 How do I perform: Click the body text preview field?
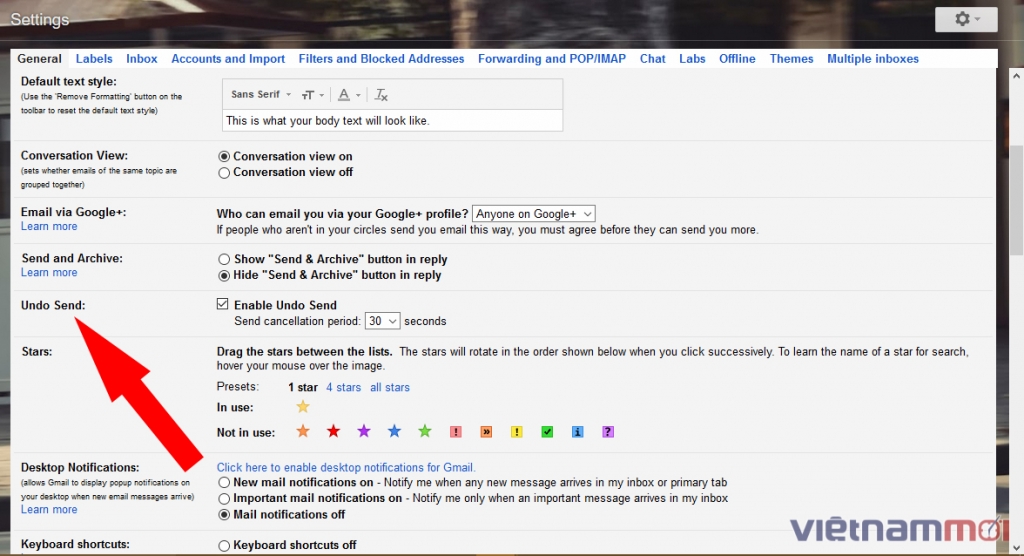392,121
